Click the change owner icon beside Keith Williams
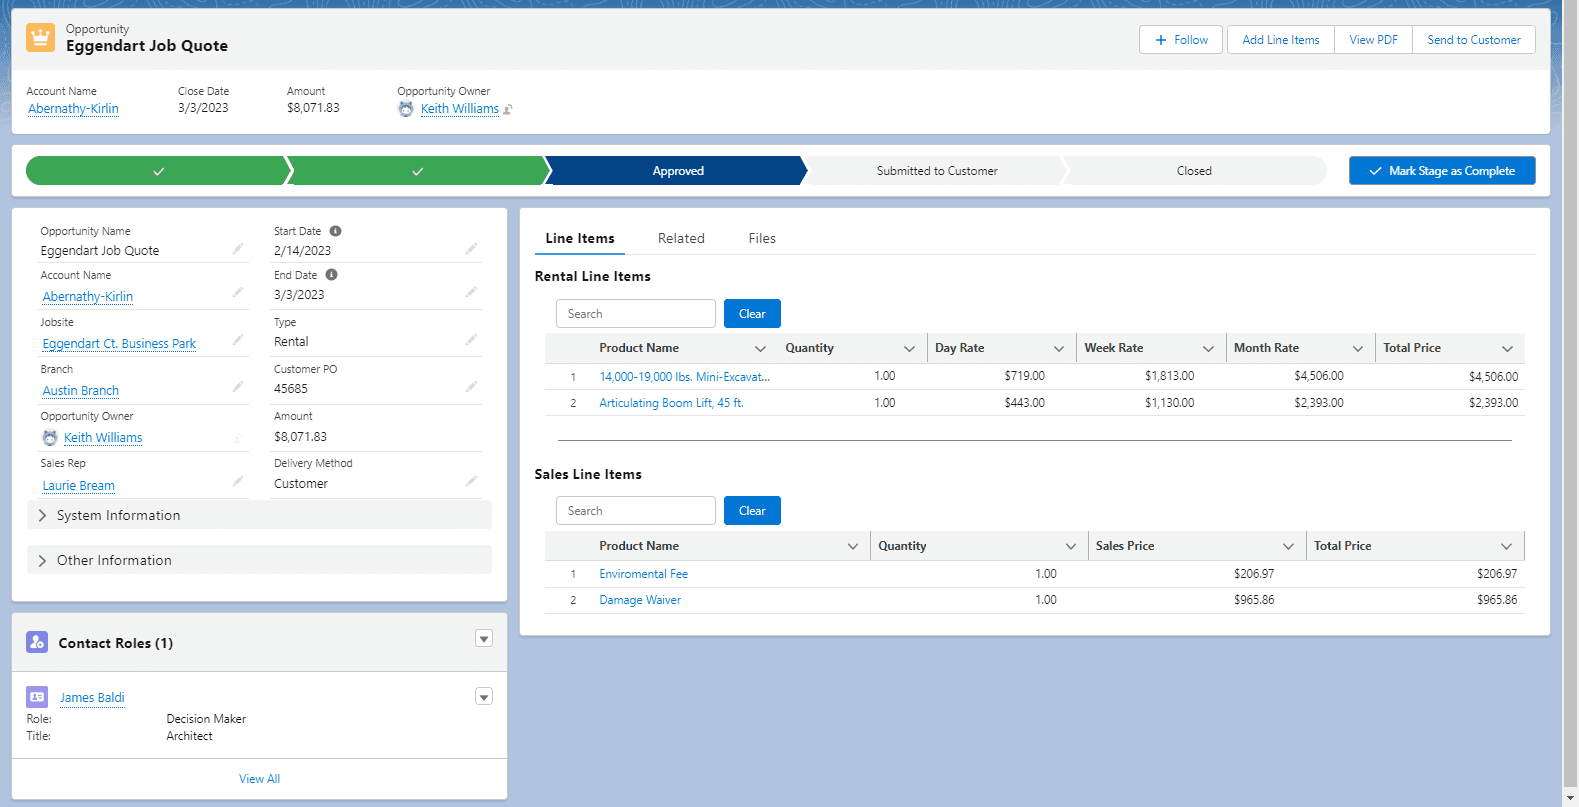1579x807 pixels. coord(508,110)
